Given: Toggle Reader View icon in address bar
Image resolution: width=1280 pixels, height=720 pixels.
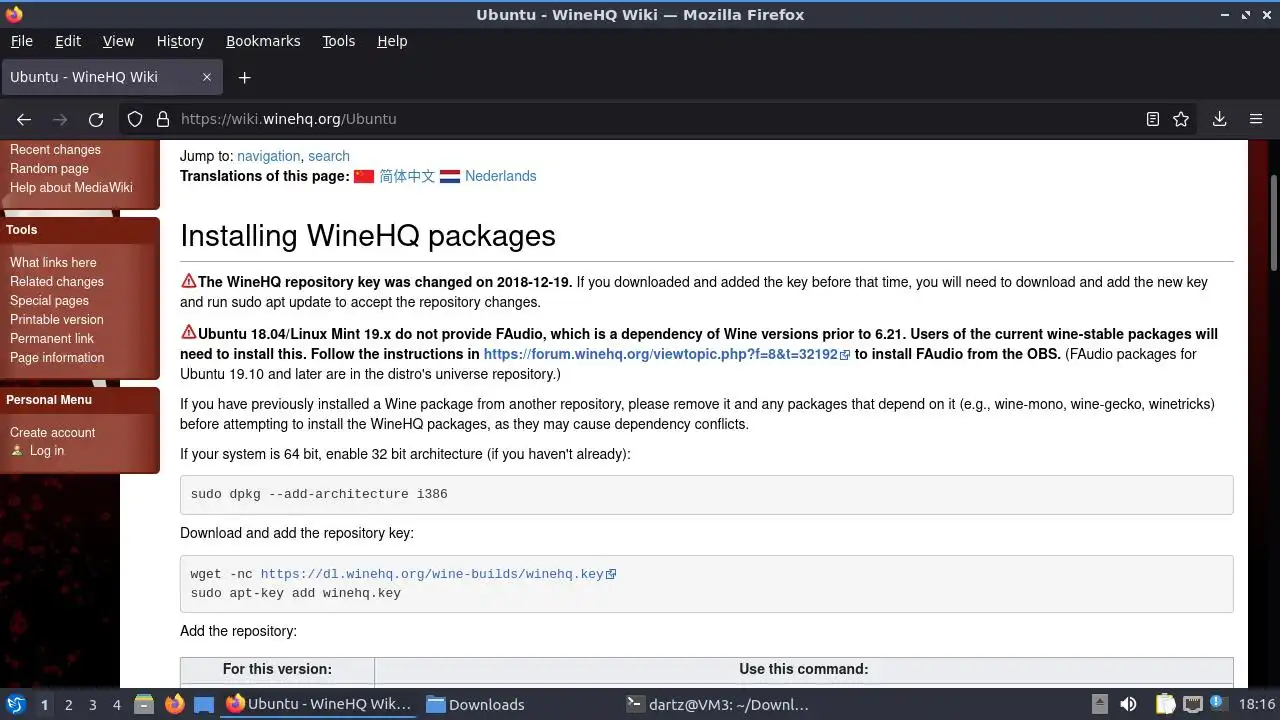Looking at the screenshot, I should click(1152, 119).
